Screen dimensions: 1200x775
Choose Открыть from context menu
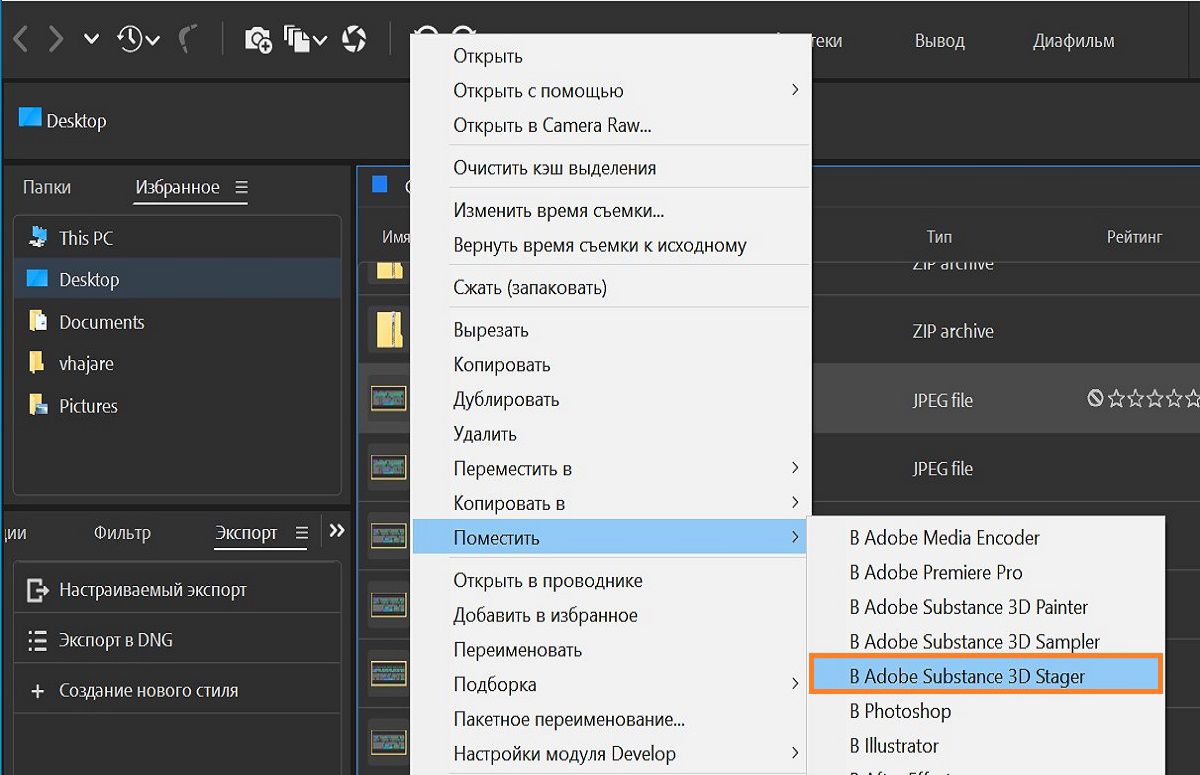click(x=609, y=56)
